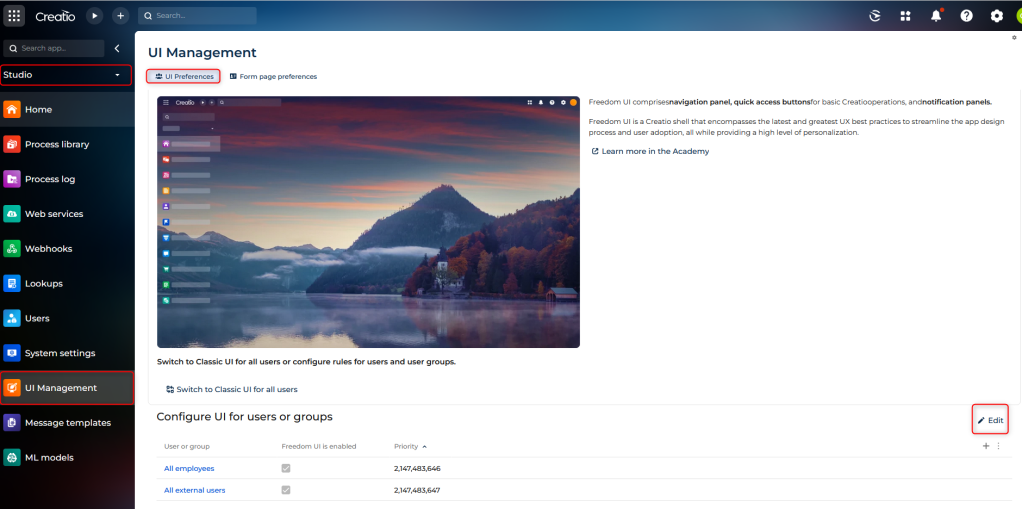Click priority value 2,147,483,647

coord(416,490)
